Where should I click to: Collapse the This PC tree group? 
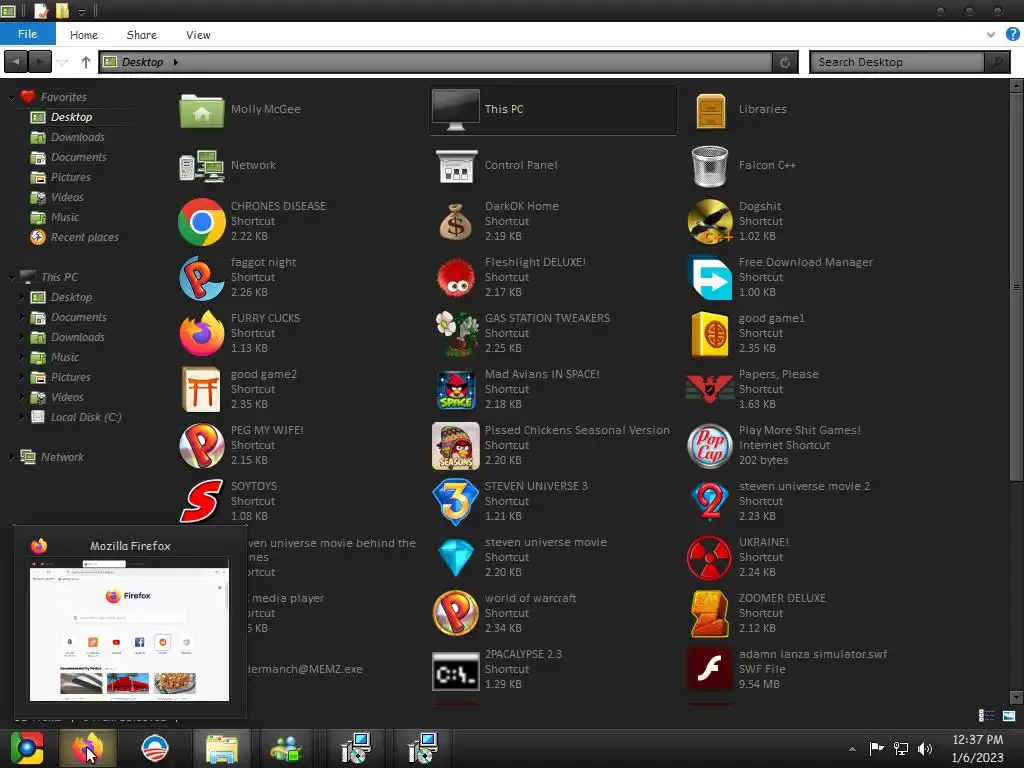tap(11, 278)
